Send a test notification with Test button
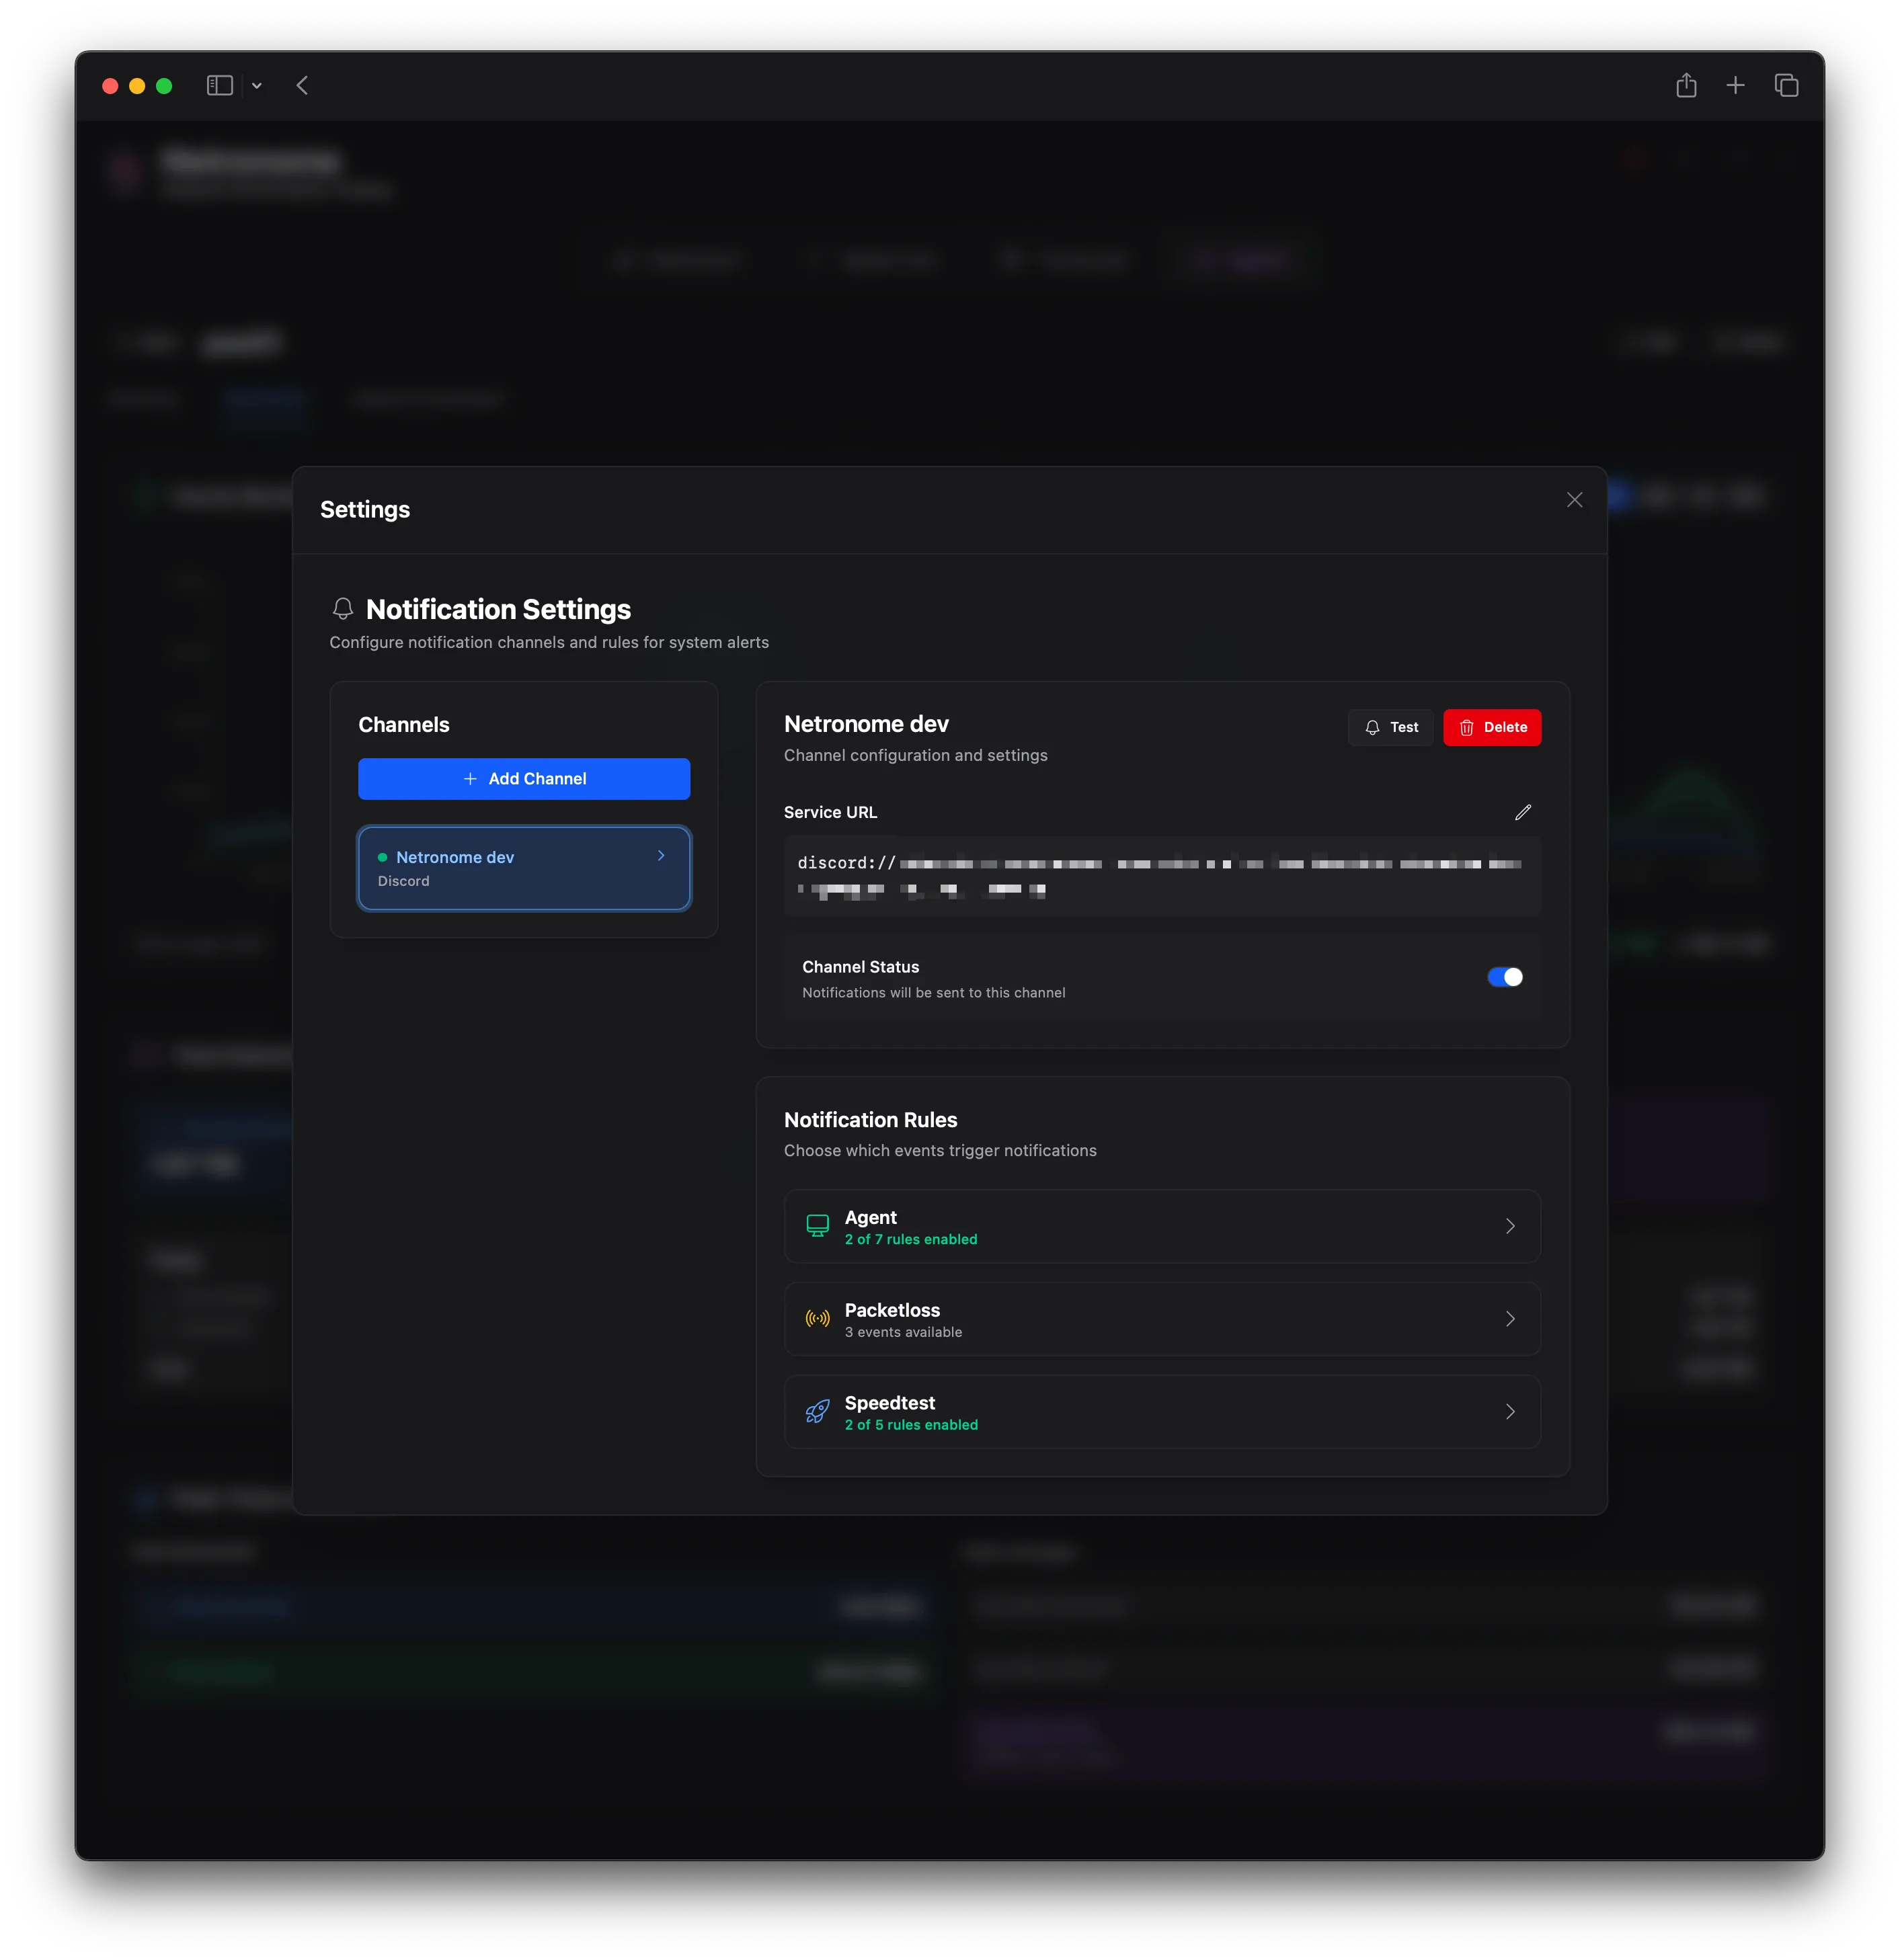This screenshot has width=1900, height=1960. click(x=1390, y=728)
